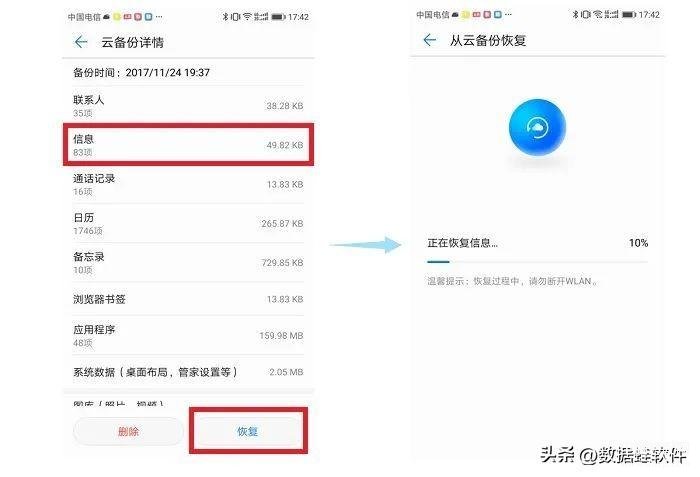This screenshot has height=477, width=700.
Task: Select the 浏览器书签 backup item
Action: (188, 299)
